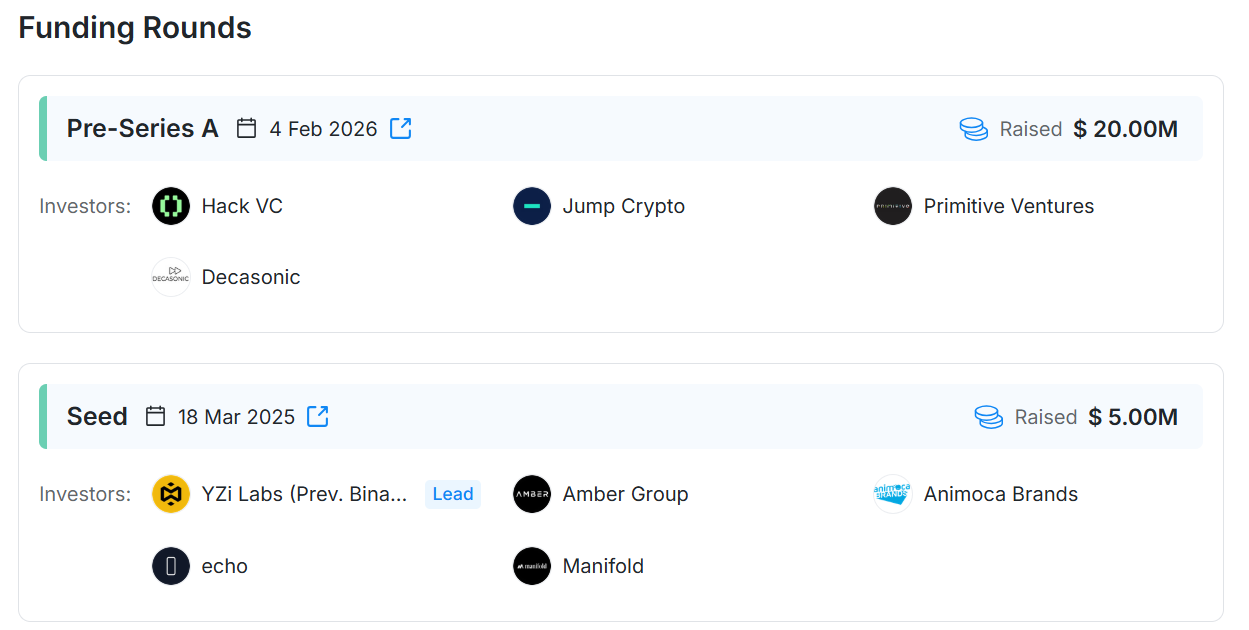Click the calendar icon beside 18 Mar 2025
Image resolution: width=1249 pixels, height=630 pixels.
(156, 416)
